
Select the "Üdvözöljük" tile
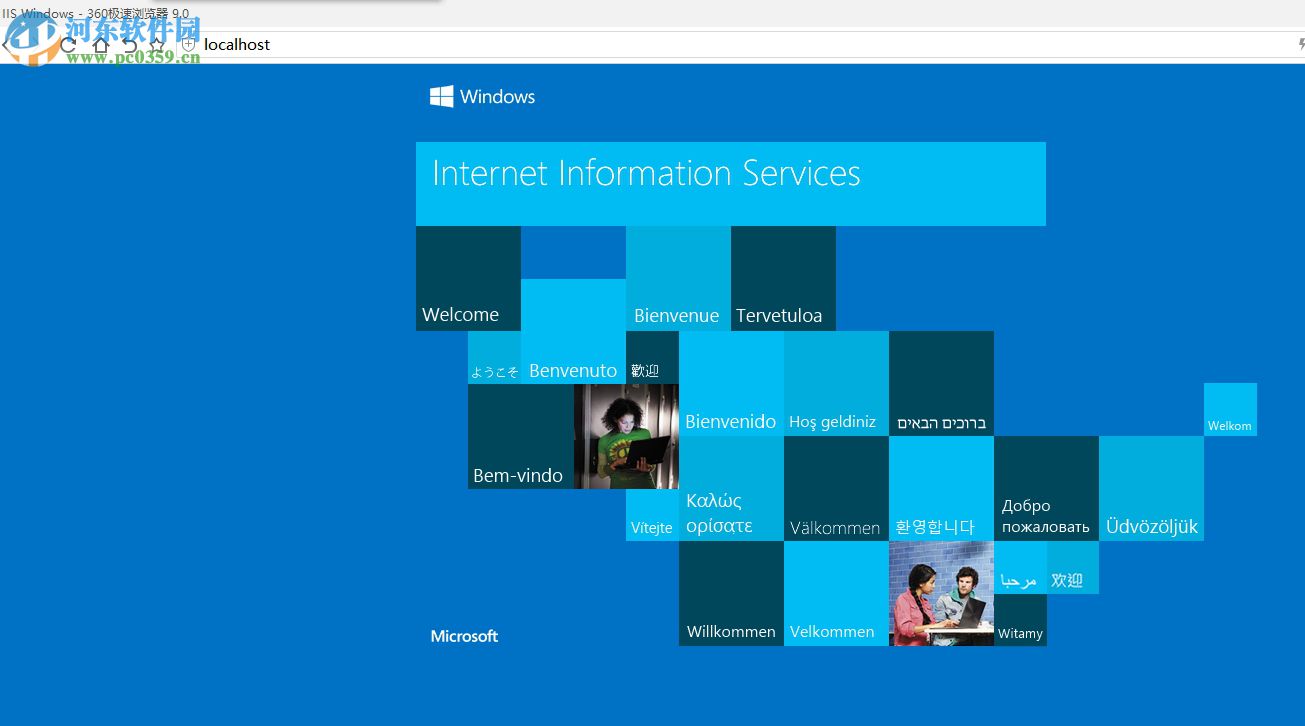[x=1151, y=488]
